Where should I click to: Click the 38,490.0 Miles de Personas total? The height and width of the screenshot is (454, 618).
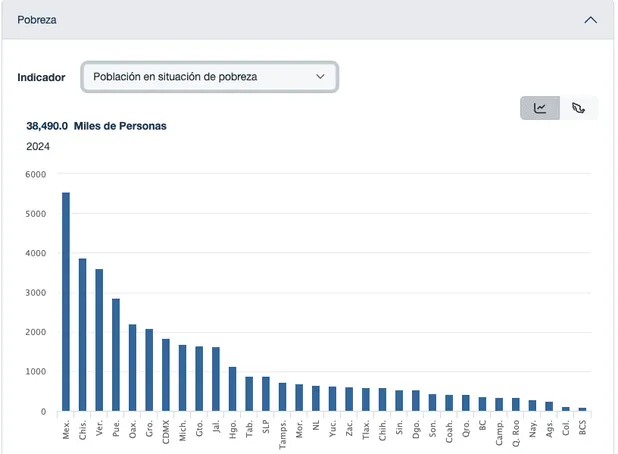pyautogui.click(x=97, y=126)
